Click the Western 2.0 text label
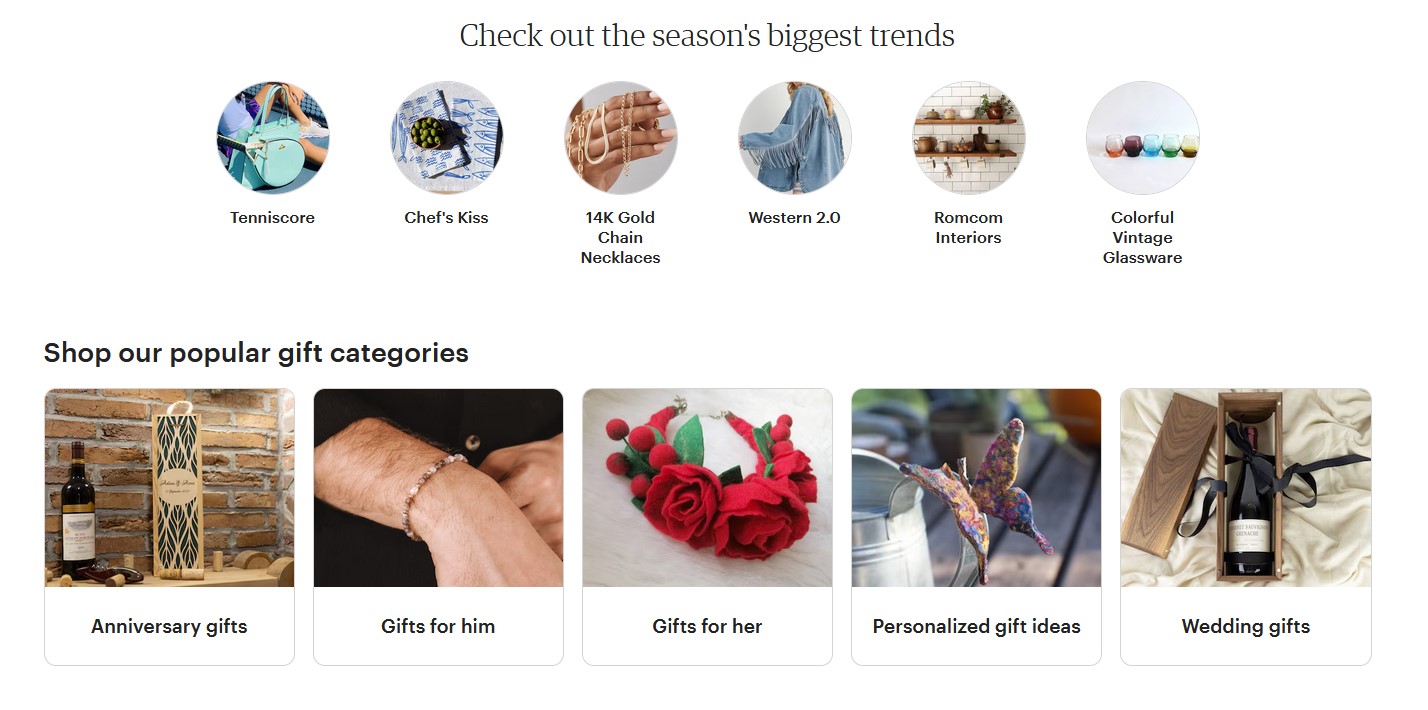1428x710 pixels. coord(794,217)
